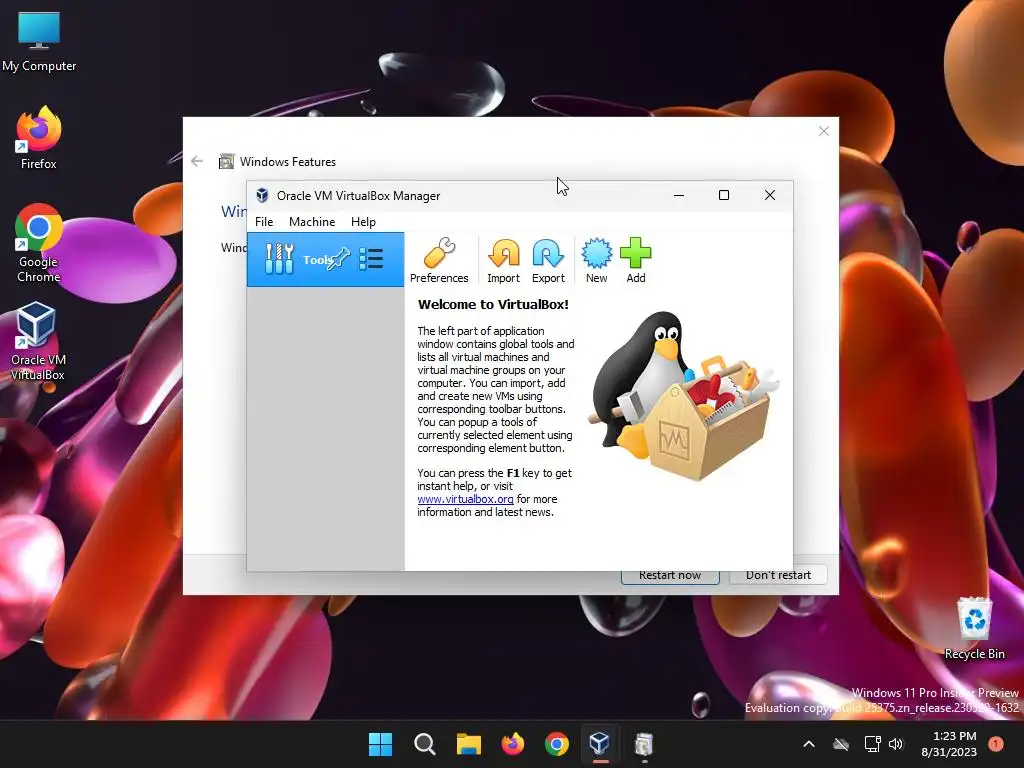Click the volume speaker tray icon
The image size is (1024, 768).
click(x=896, y=744)
